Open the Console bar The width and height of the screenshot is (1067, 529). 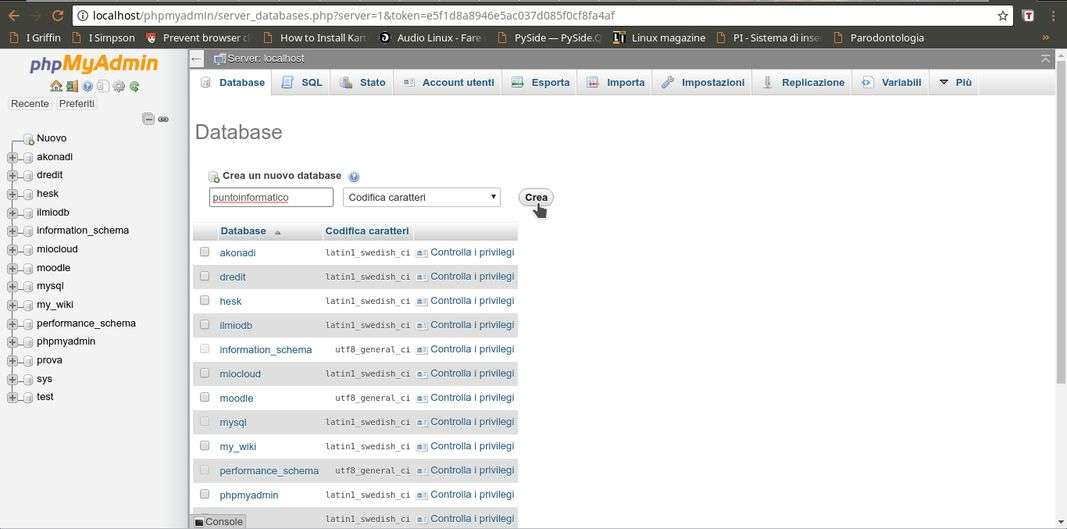(x=218, y=522)
